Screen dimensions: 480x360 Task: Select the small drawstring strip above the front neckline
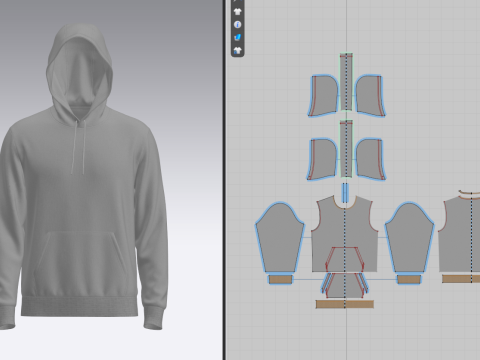coord(345,192)
